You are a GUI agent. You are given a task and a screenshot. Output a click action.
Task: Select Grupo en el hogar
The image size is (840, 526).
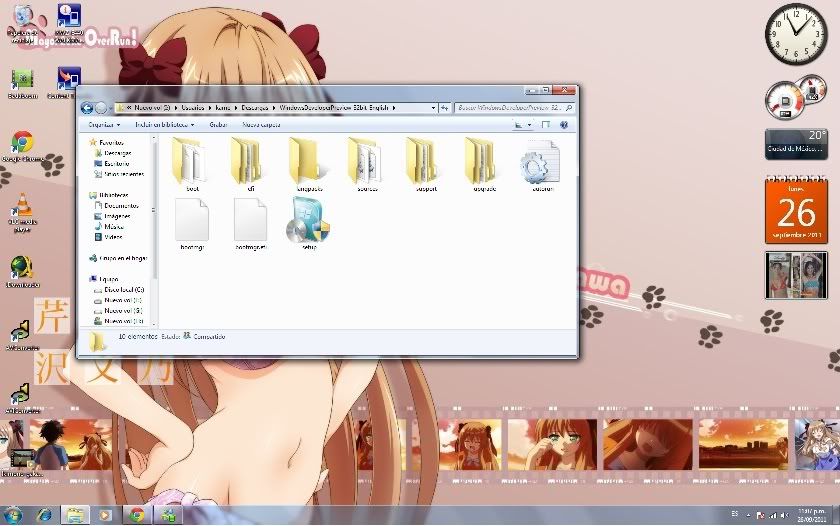pyautogui.click(x=123, y=258)
